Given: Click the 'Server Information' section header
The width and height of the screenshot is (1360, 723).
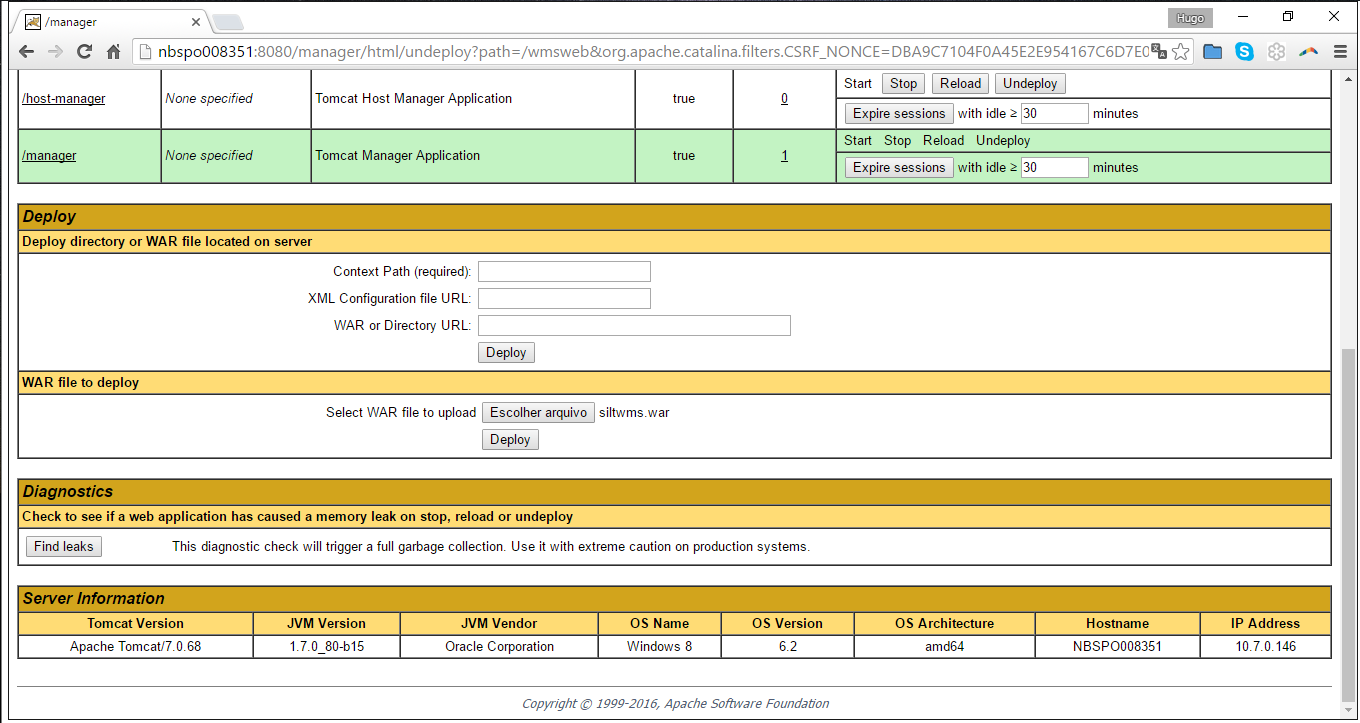Looking at the screenshot, I should pyautogui.click(x=675, y=599).
